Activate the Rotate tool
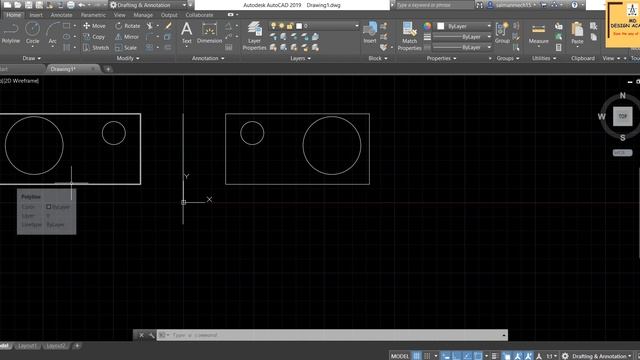The image size is (640, 360). [127, 26]
